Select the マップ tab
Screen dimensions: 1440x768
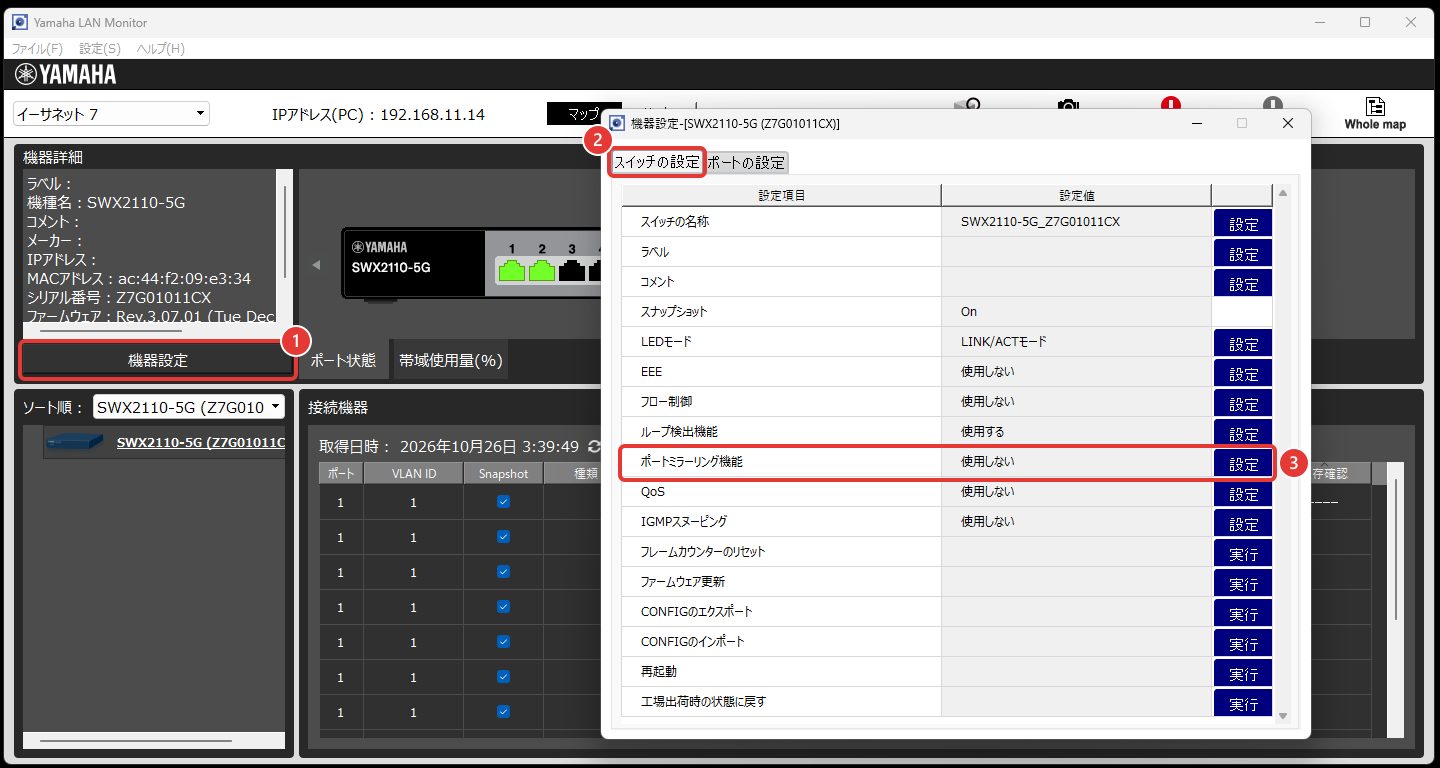pos(583,114)
